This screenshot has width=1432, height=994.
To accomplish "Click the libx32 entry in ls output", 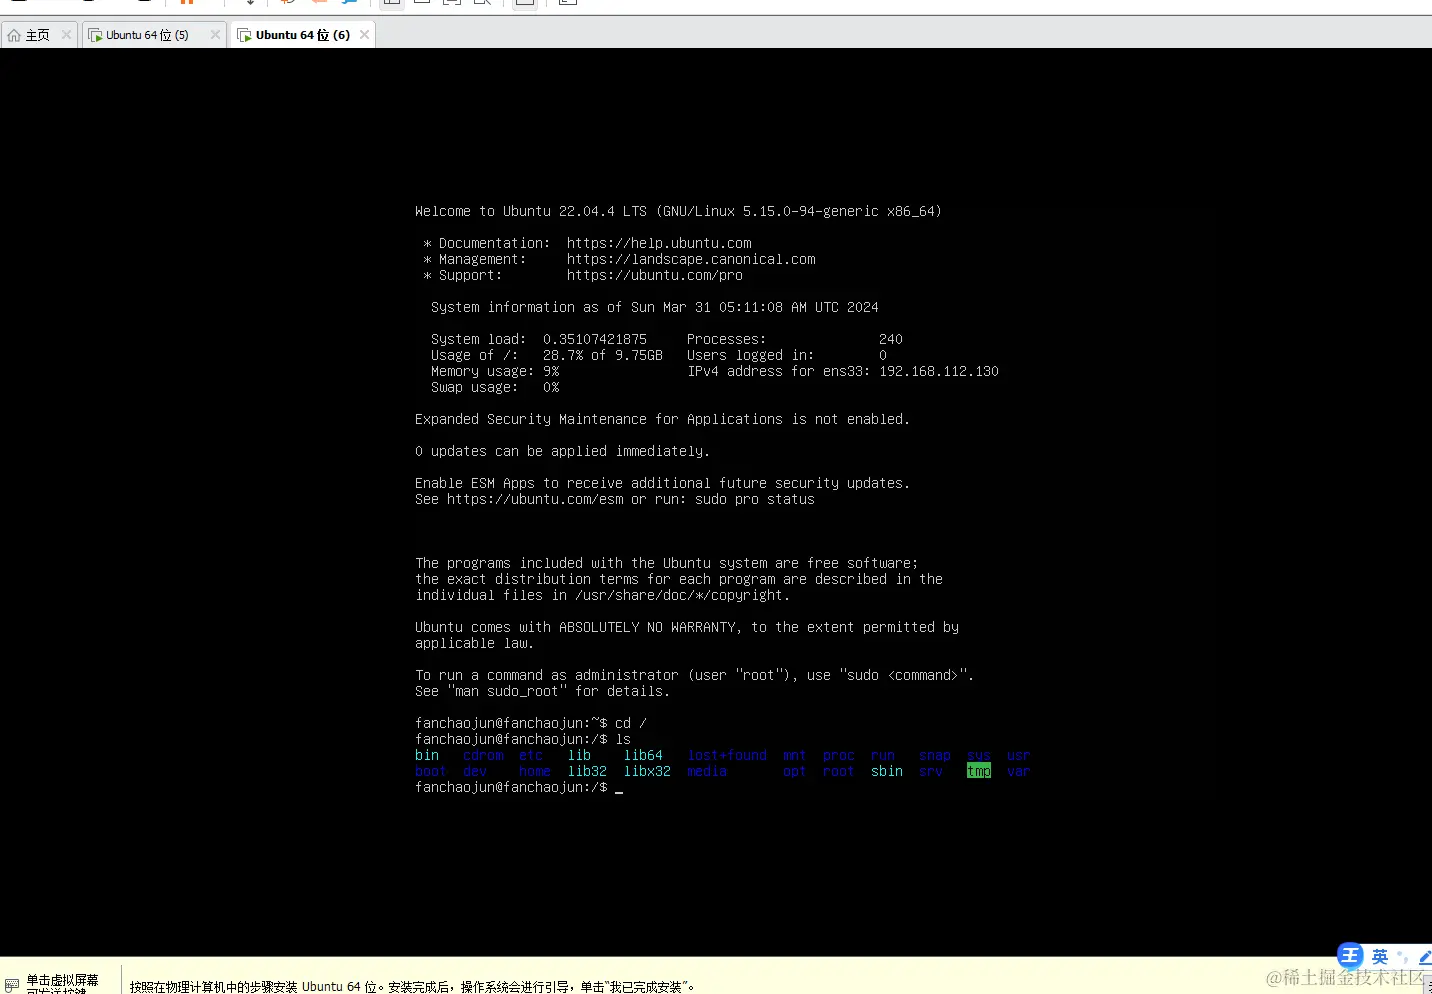I will click(647, 771).
